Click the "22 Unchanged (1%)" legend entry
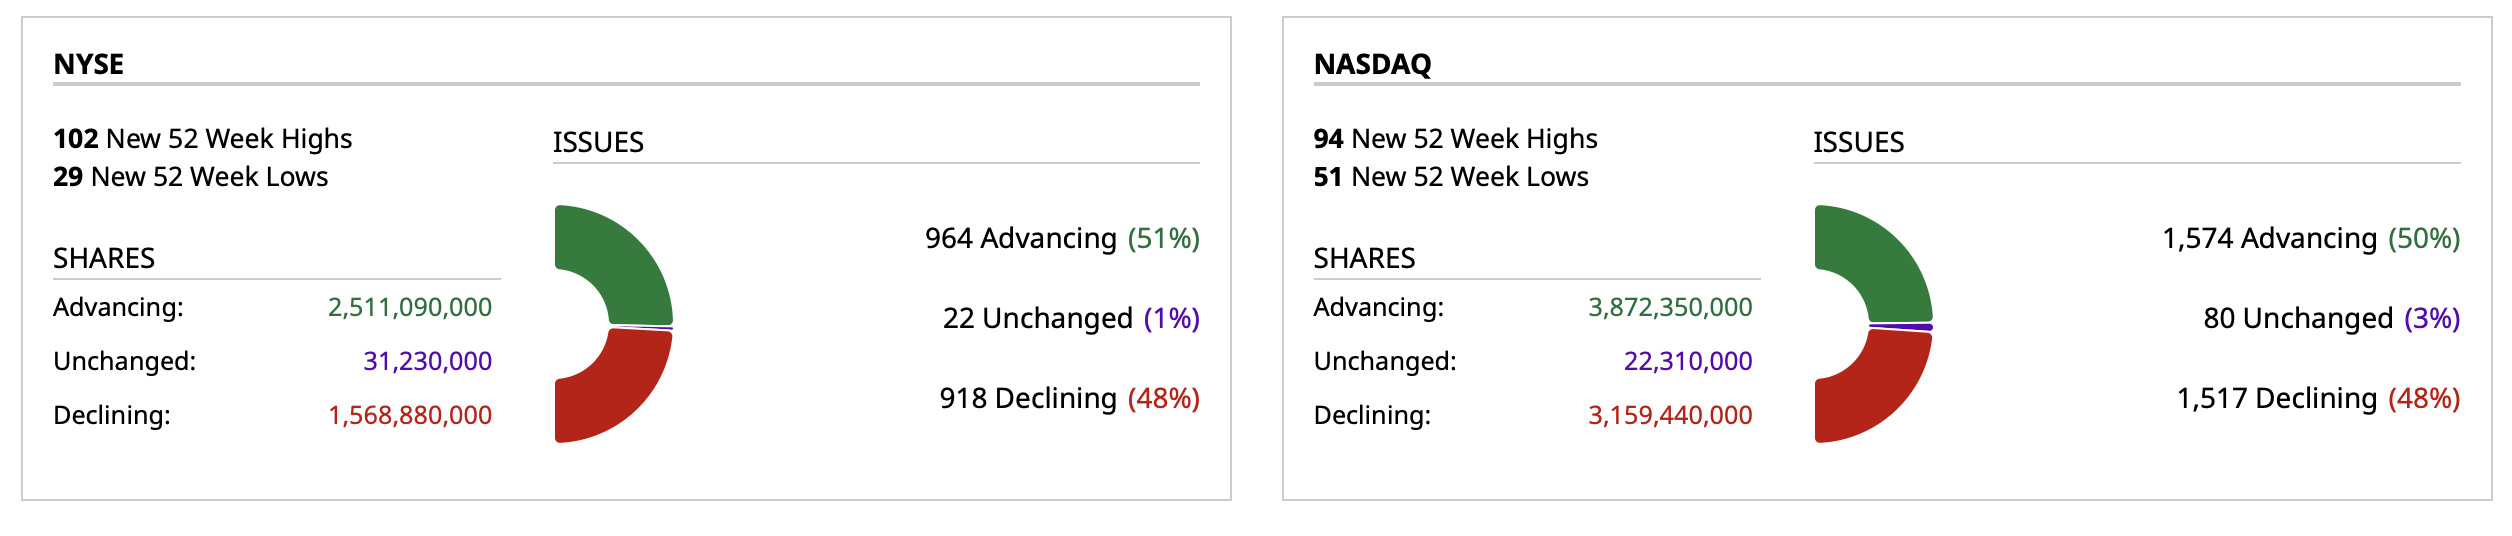Image resolution: width=2512 pixels, height=536 pixels. tap(1071, 318)
